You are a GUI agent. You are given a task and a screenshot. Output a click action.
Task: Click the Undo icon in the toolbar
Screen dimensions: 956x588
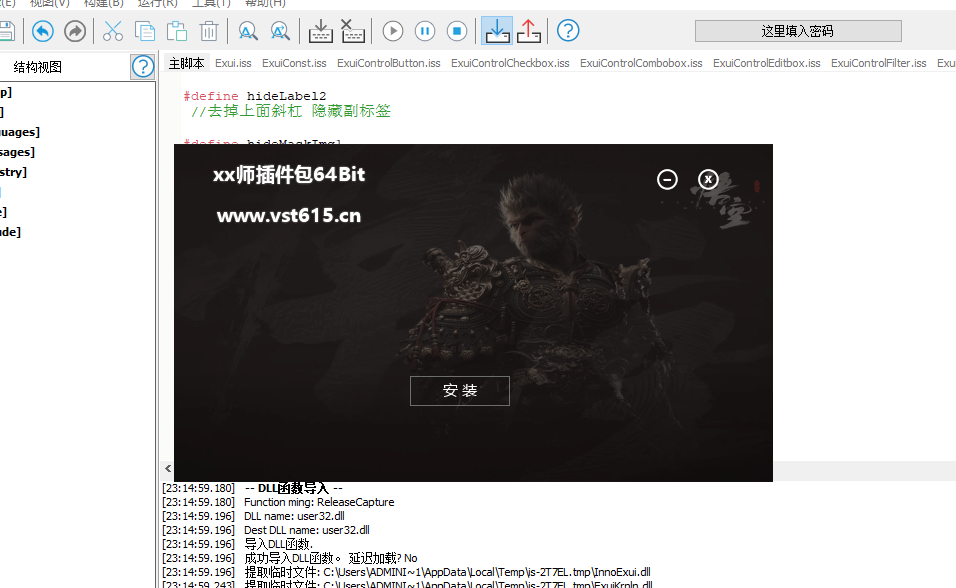[41, 31]
